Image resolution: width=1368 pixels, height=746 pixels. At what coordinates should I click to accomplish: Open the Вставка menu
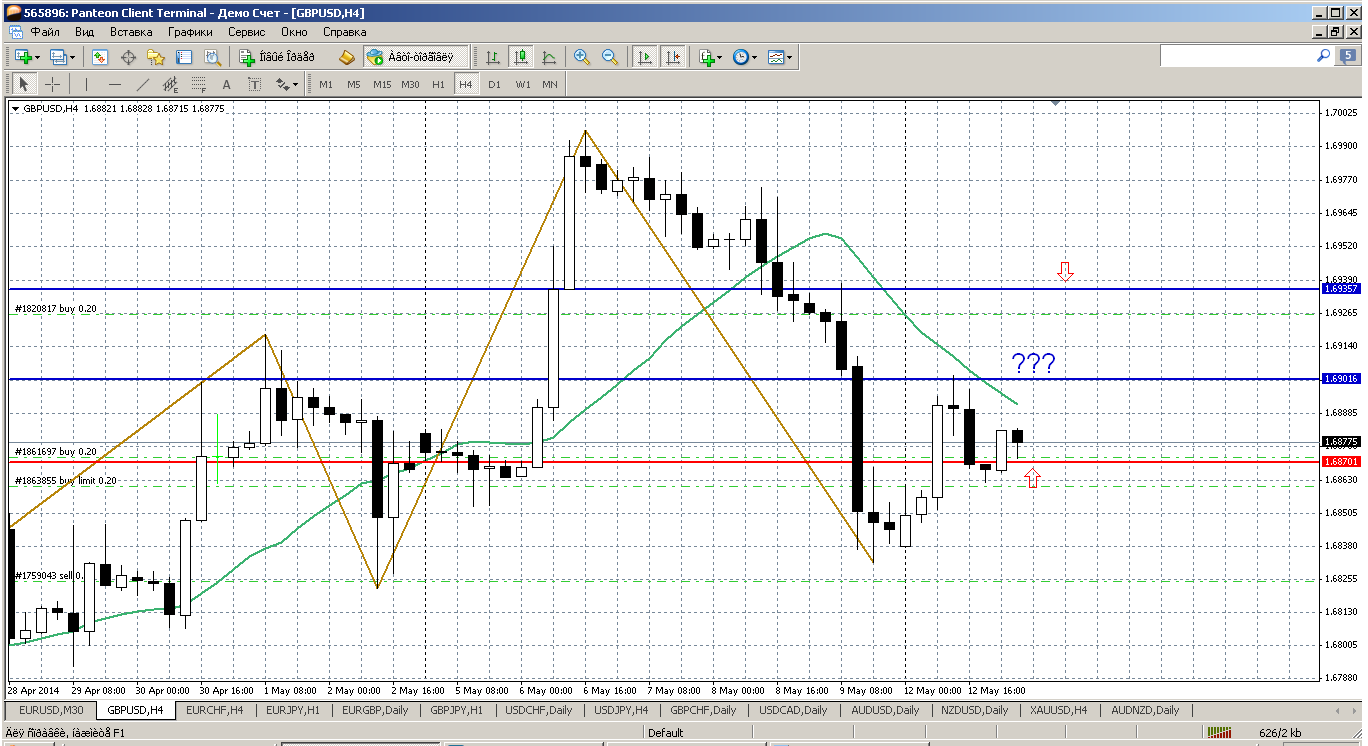[x=131, y=32]
